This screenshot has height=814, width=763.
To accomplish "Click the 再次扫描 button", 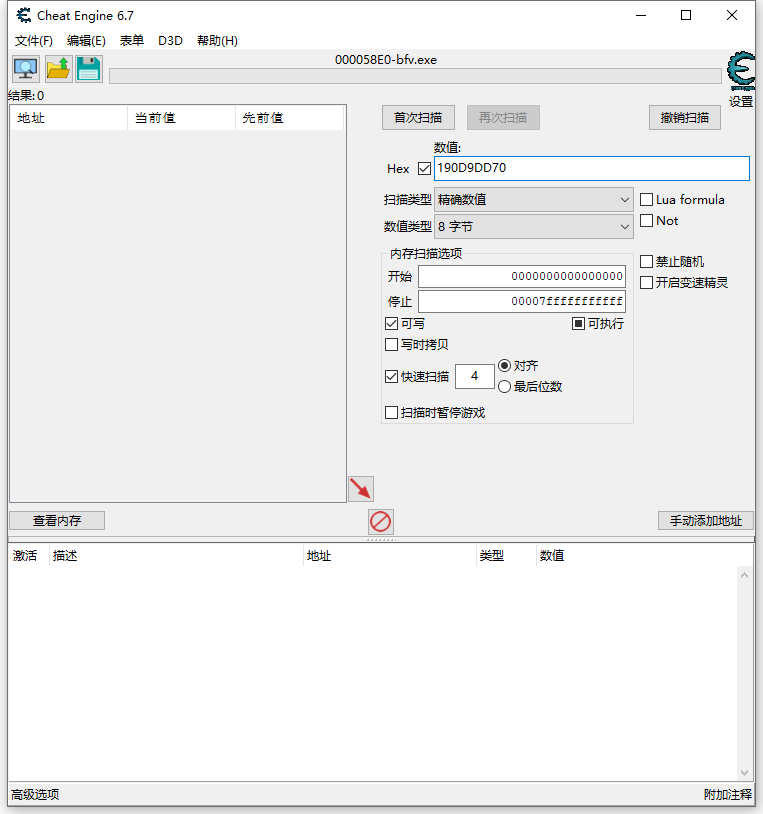I will 503,118.
